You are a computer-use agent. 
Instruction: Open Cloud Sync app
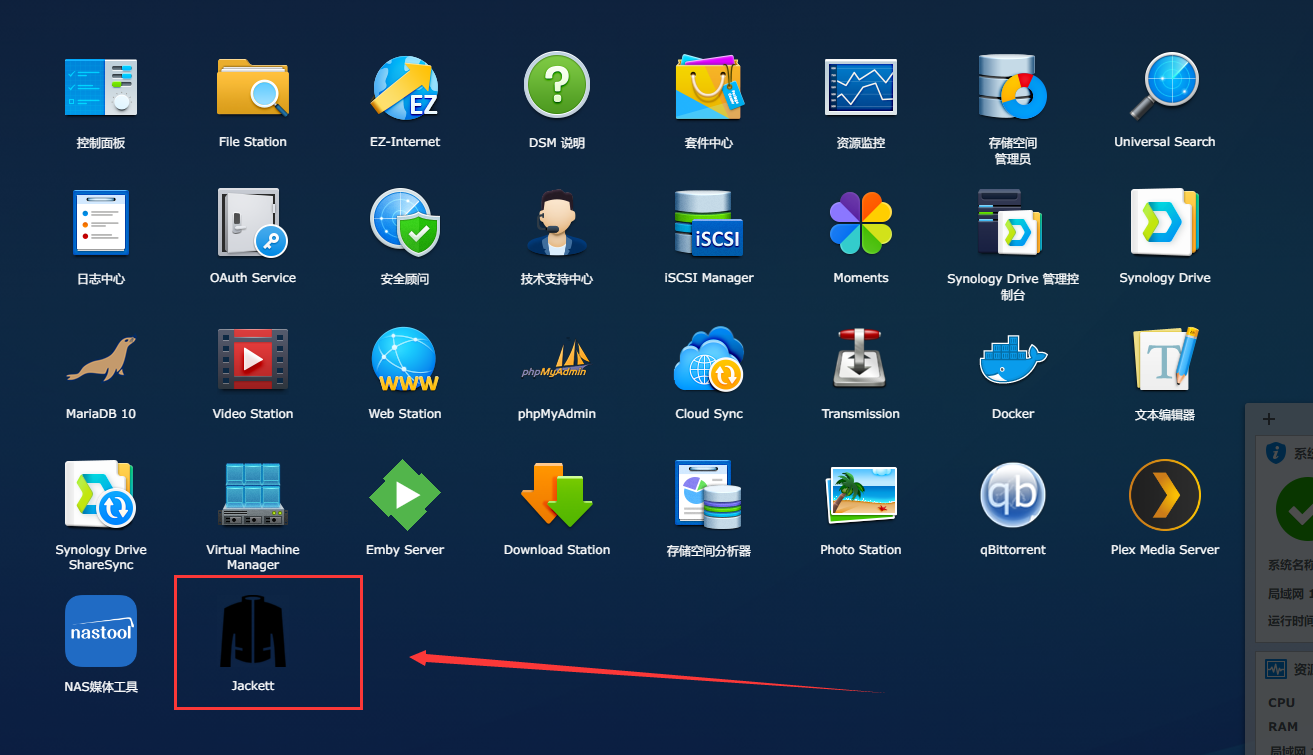click(x=708, y=360)
